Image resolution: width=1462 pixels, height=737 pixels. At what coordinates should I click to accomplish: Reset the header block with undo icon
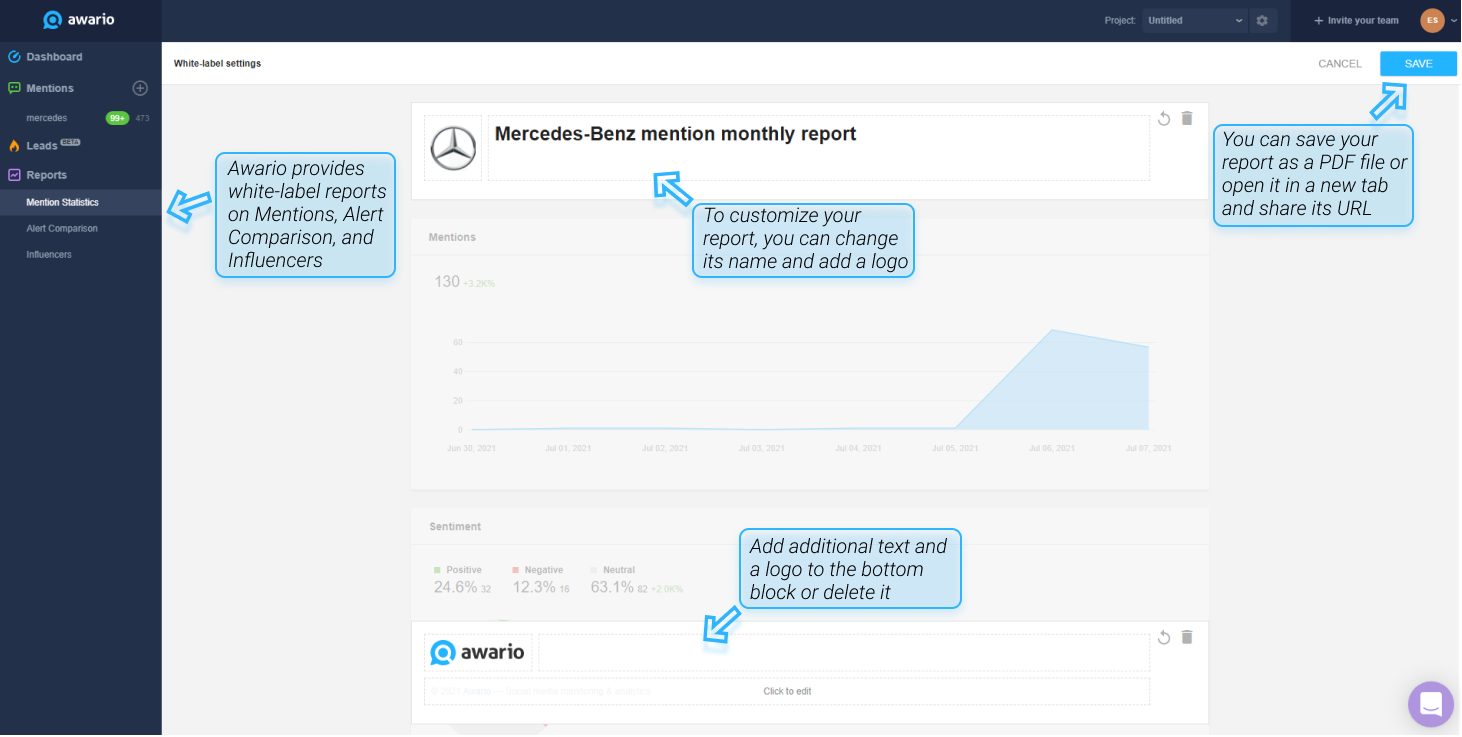[1164, 118]
